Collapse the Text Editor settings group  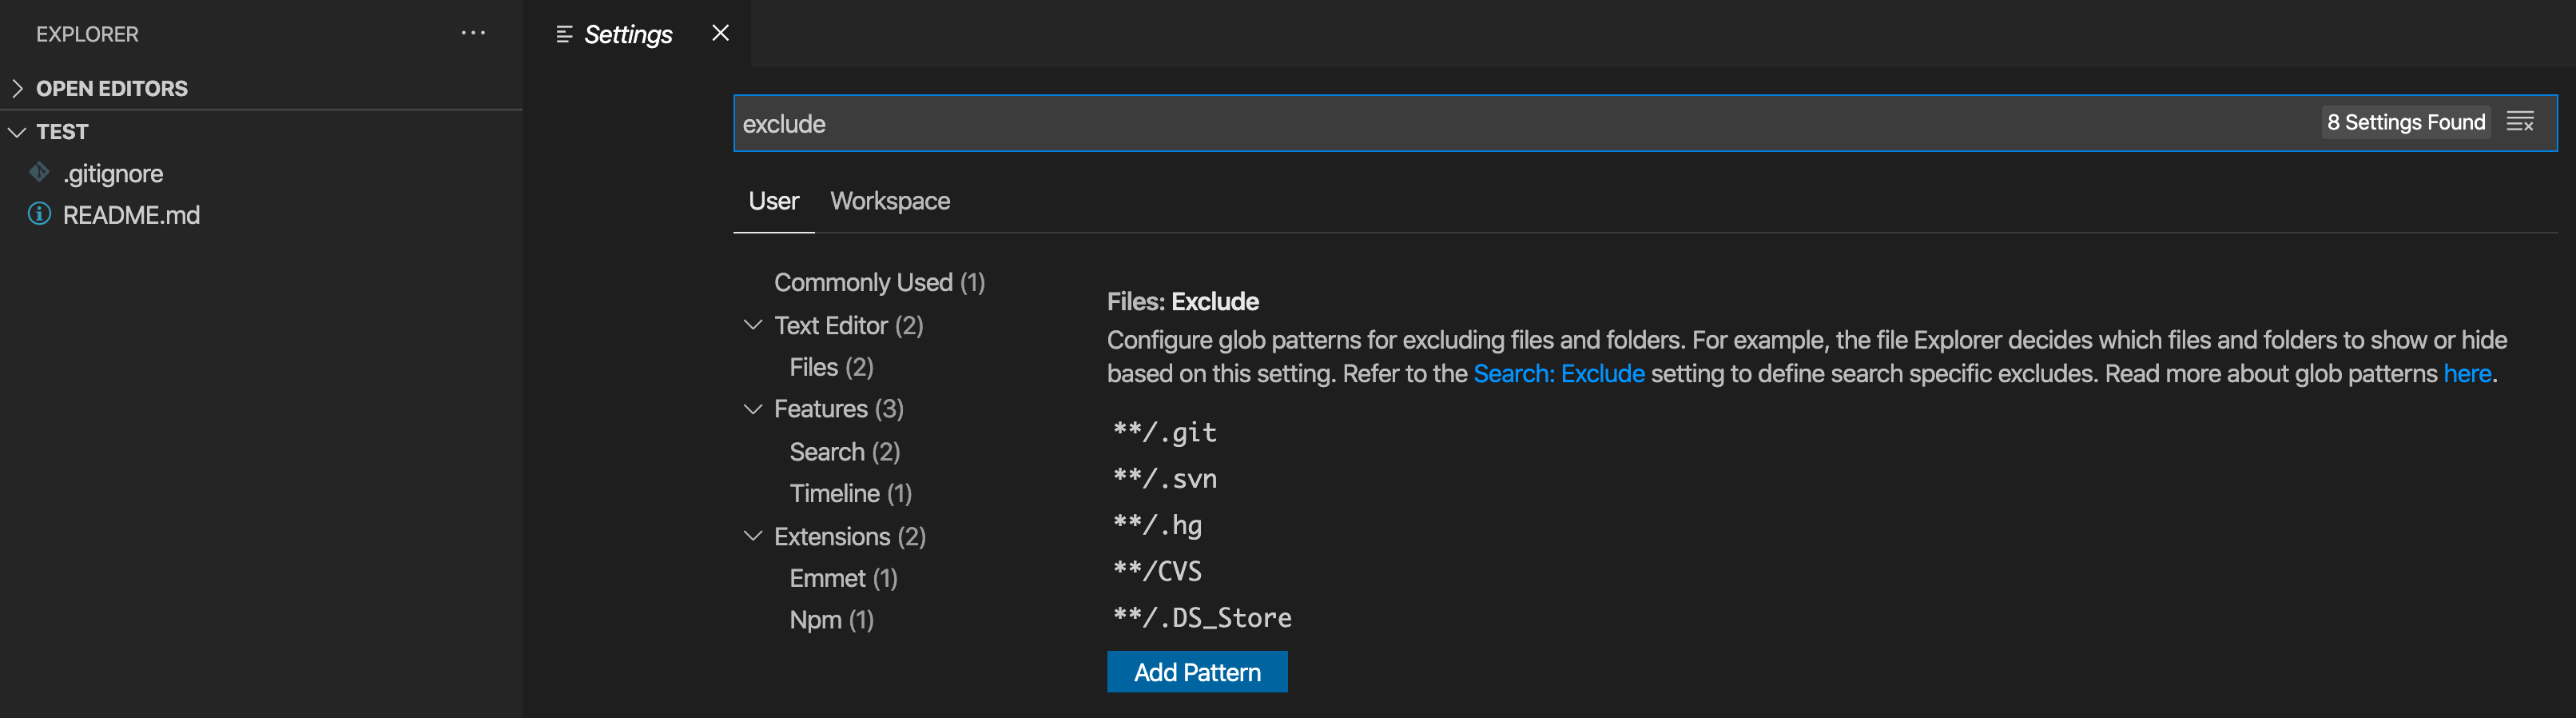point(753,325)
